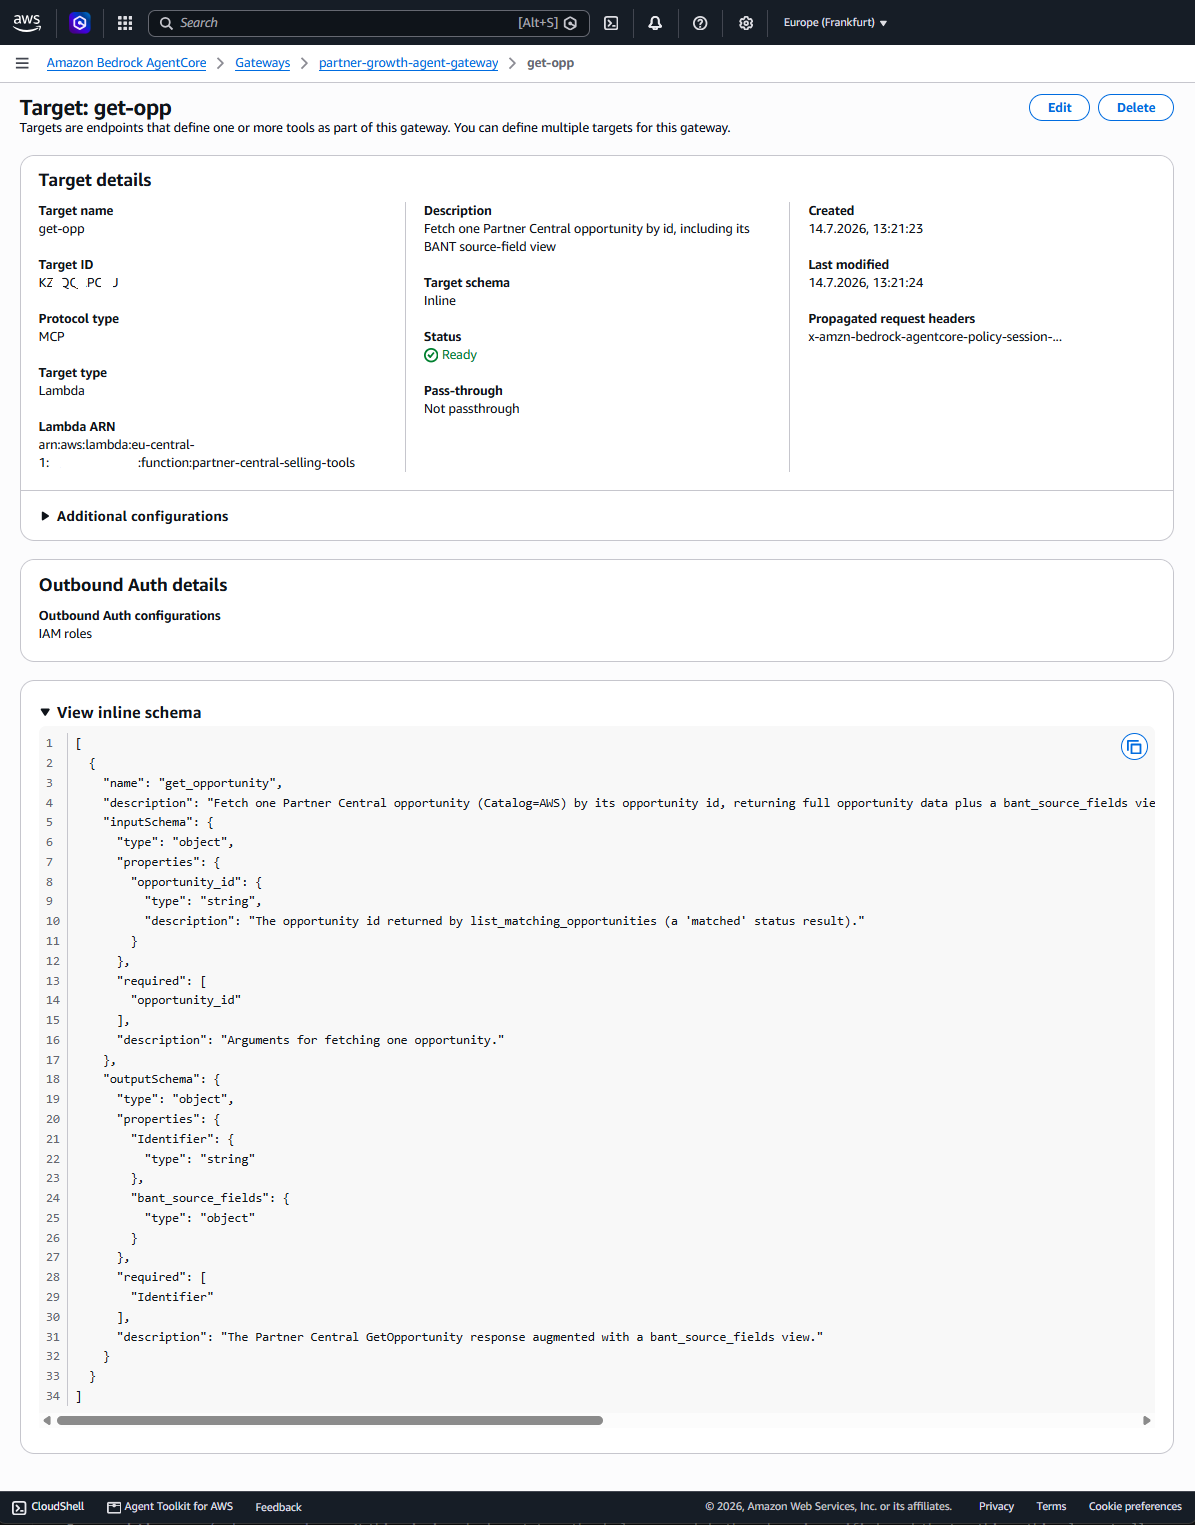
Task: Navigate to partner-growth-agent-gateway breadcrumb
Action: point(408,63)
